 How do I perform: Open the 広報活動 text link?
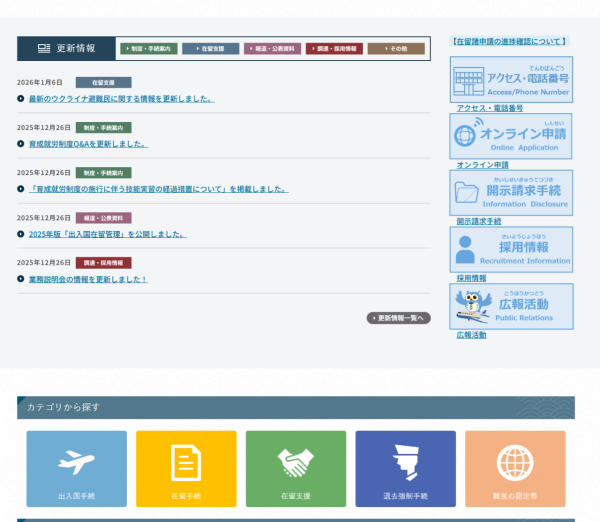(x=471, y=335)
